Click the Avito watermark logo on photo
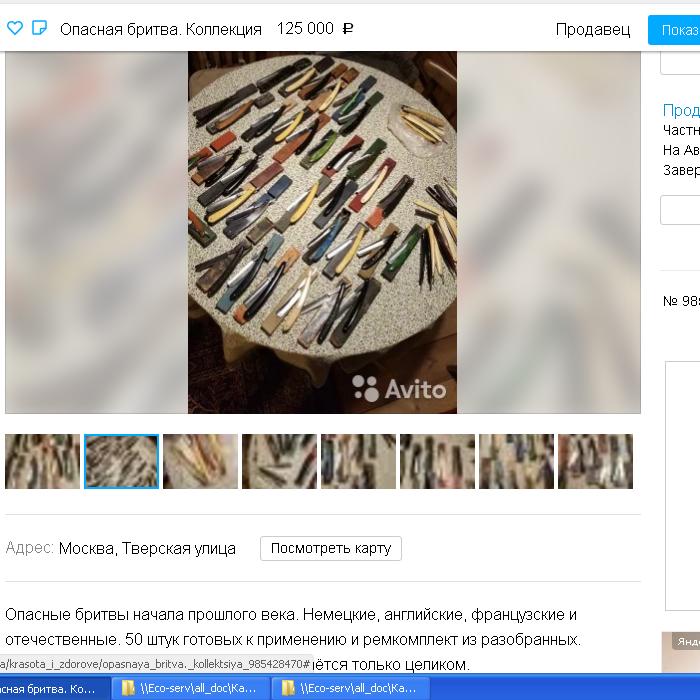 point(400,388)
